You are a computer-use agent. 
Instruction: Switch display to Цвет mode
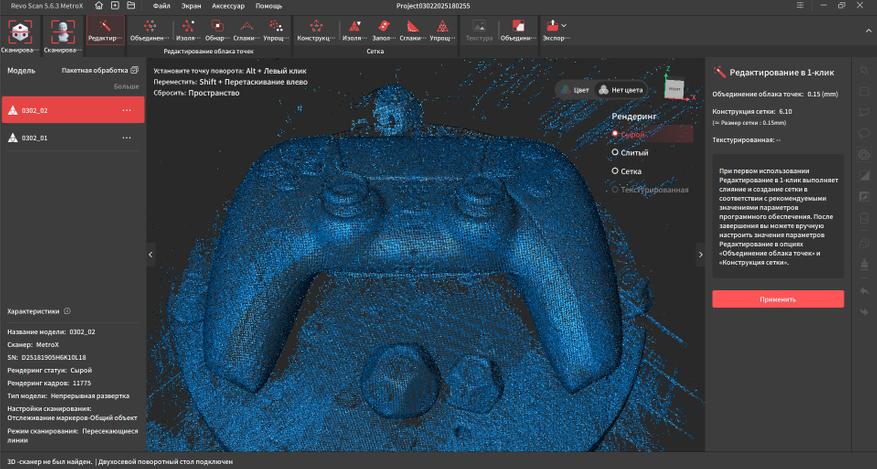coord(575,89)
